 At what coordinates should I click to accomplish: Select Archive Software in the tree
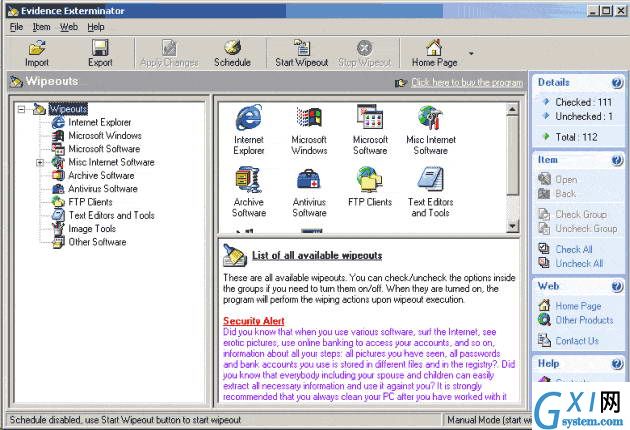click(101, 175)
